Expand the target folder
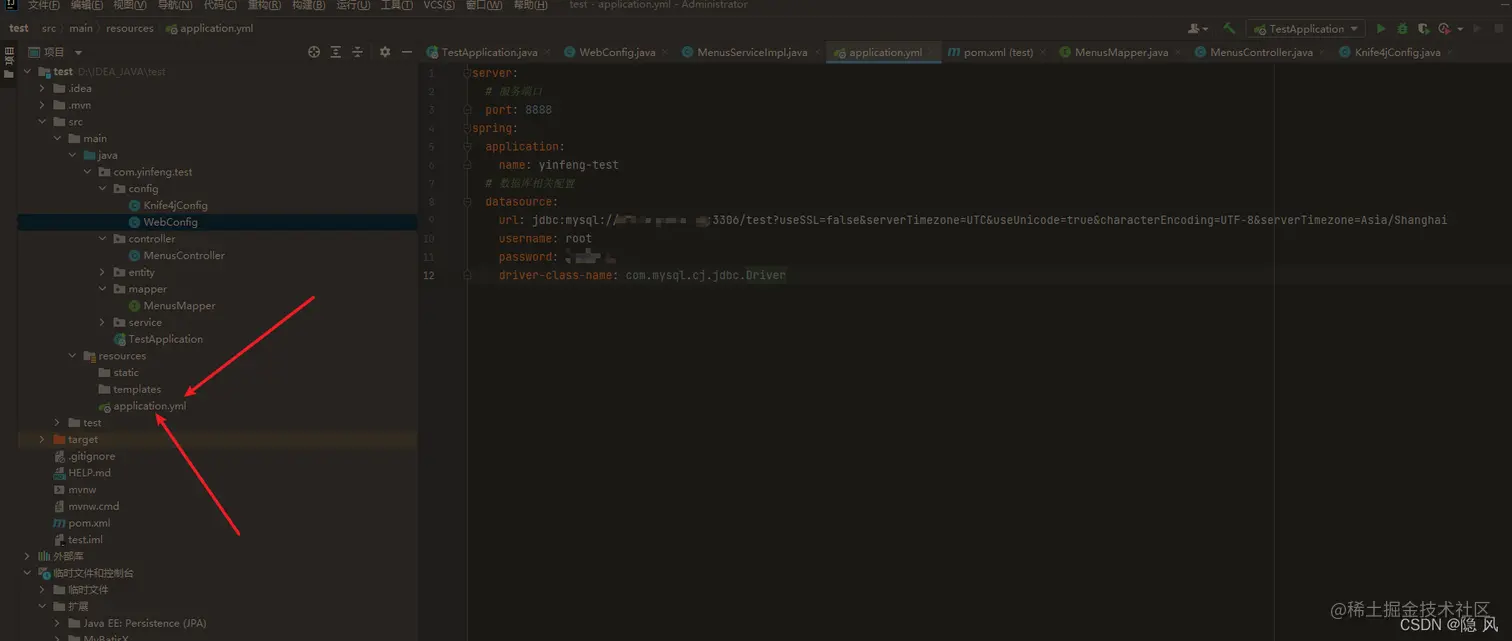This screenshot has height=641, width=1512. pyautogui.click(x=42, y=439)
